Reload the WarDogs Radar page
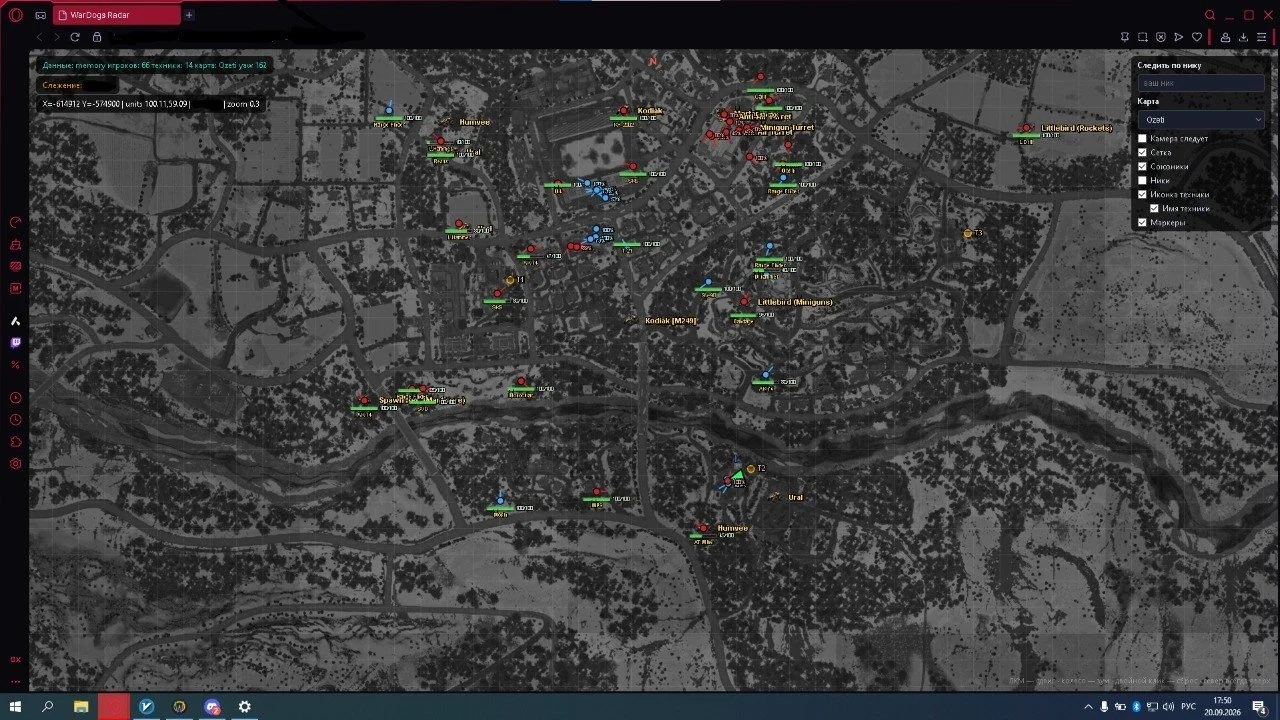1280x720 pixels. click(75, 37)
